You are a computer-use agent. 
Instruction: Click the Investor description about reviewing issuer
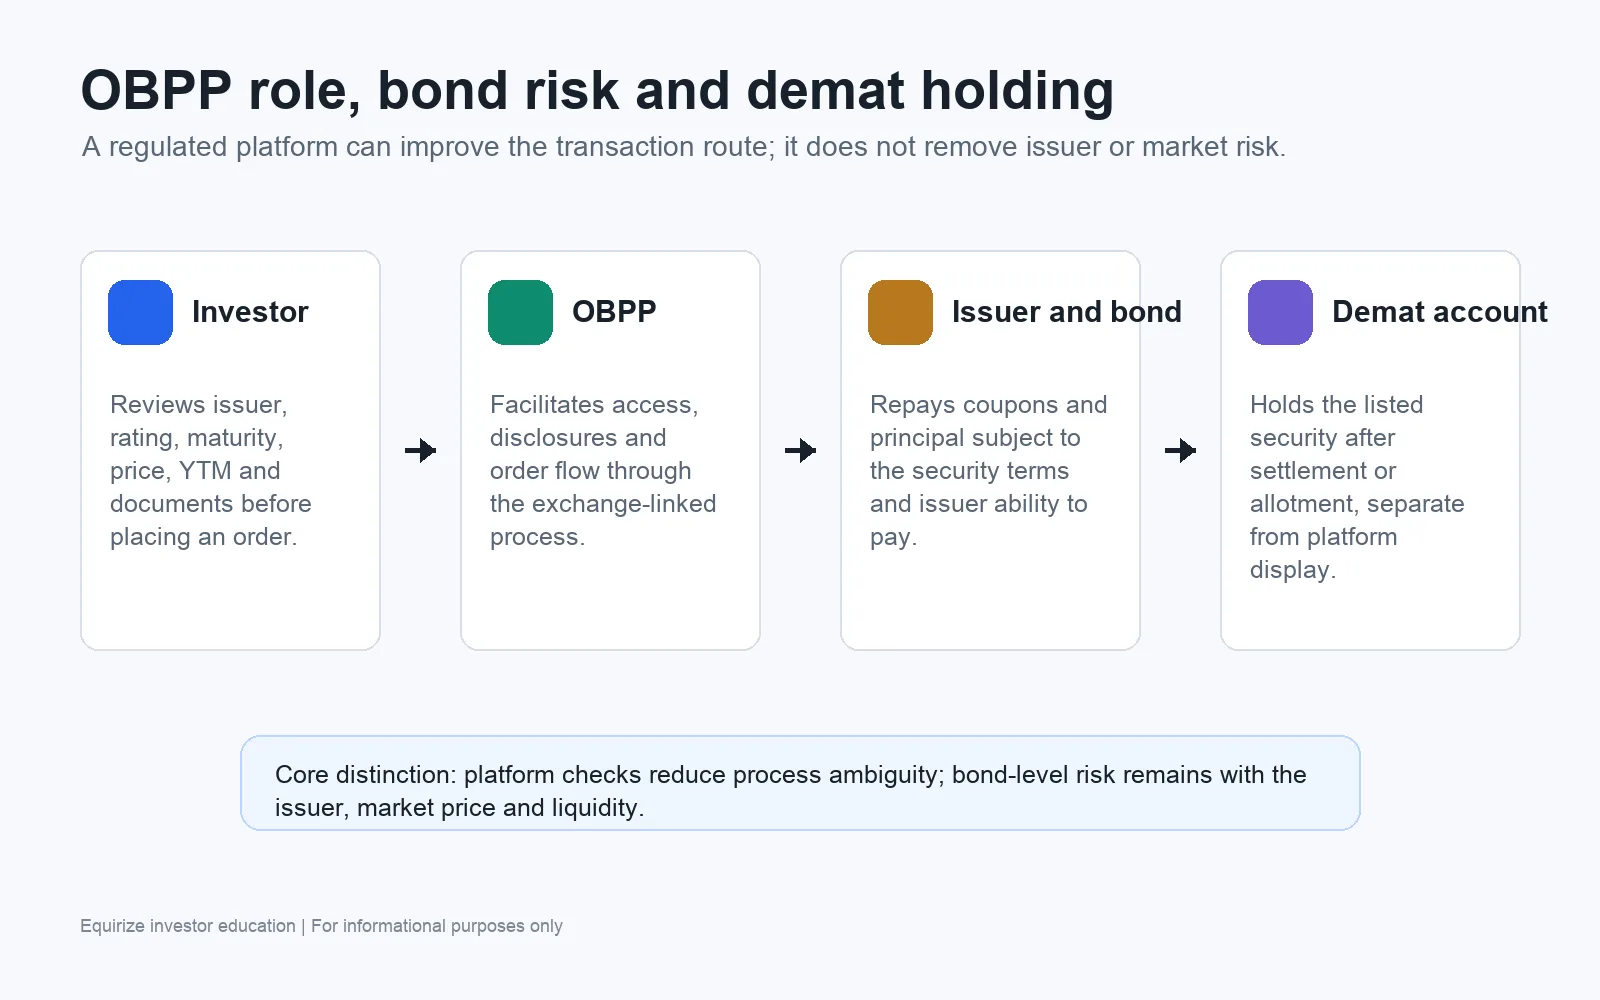click(211, 470)
